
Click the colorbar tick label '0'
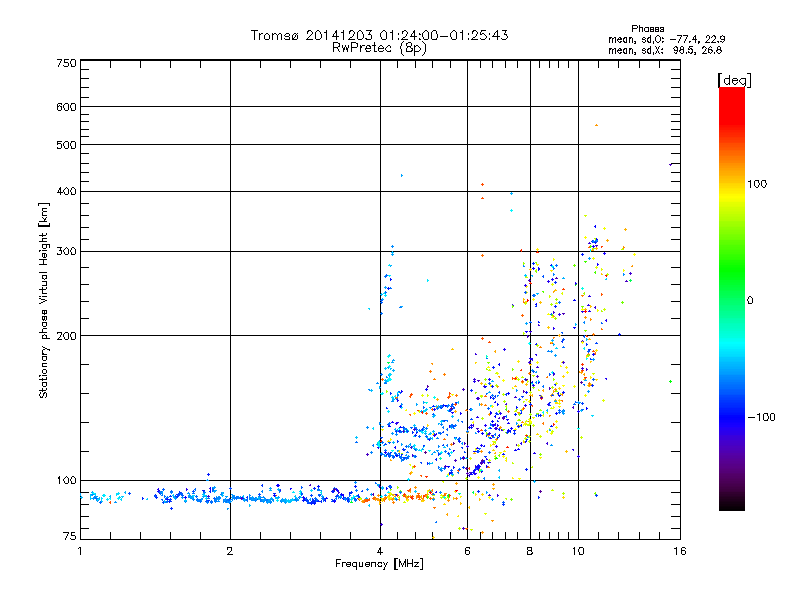point(750,301)
